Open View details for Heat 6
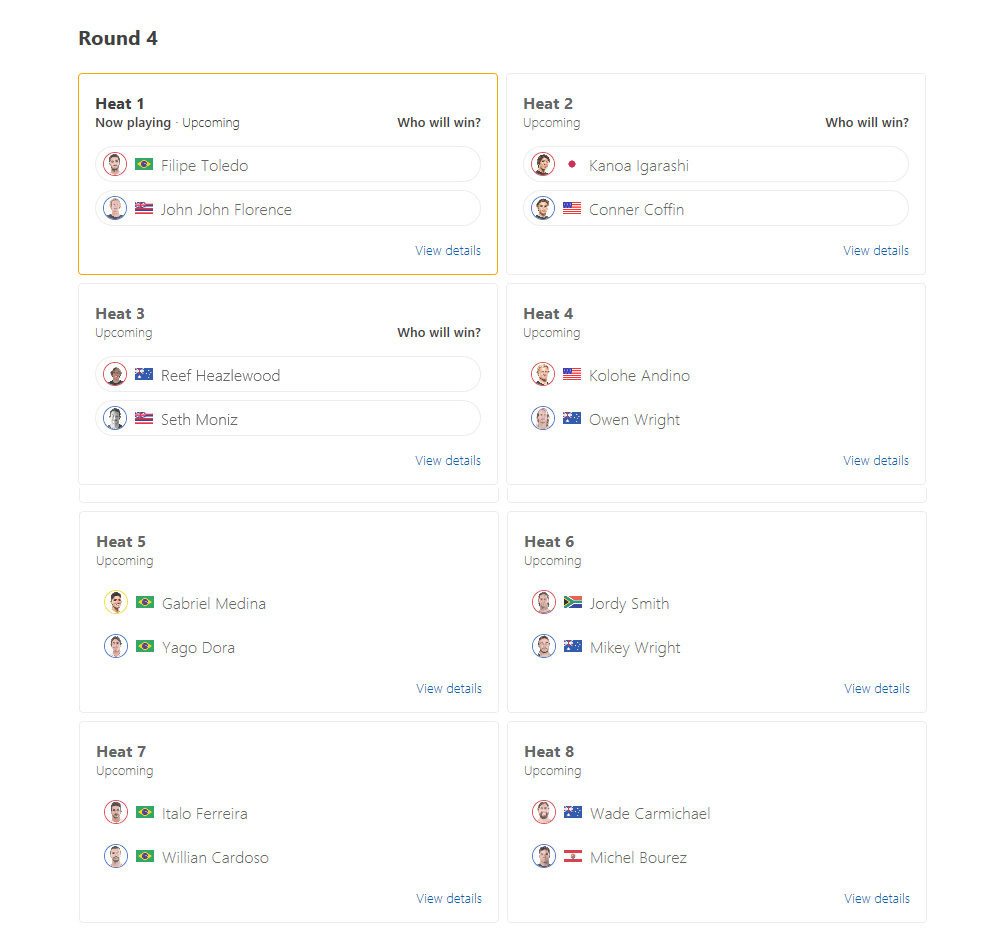The width and height of the screenshot is (1000, 950). point(877,689)
